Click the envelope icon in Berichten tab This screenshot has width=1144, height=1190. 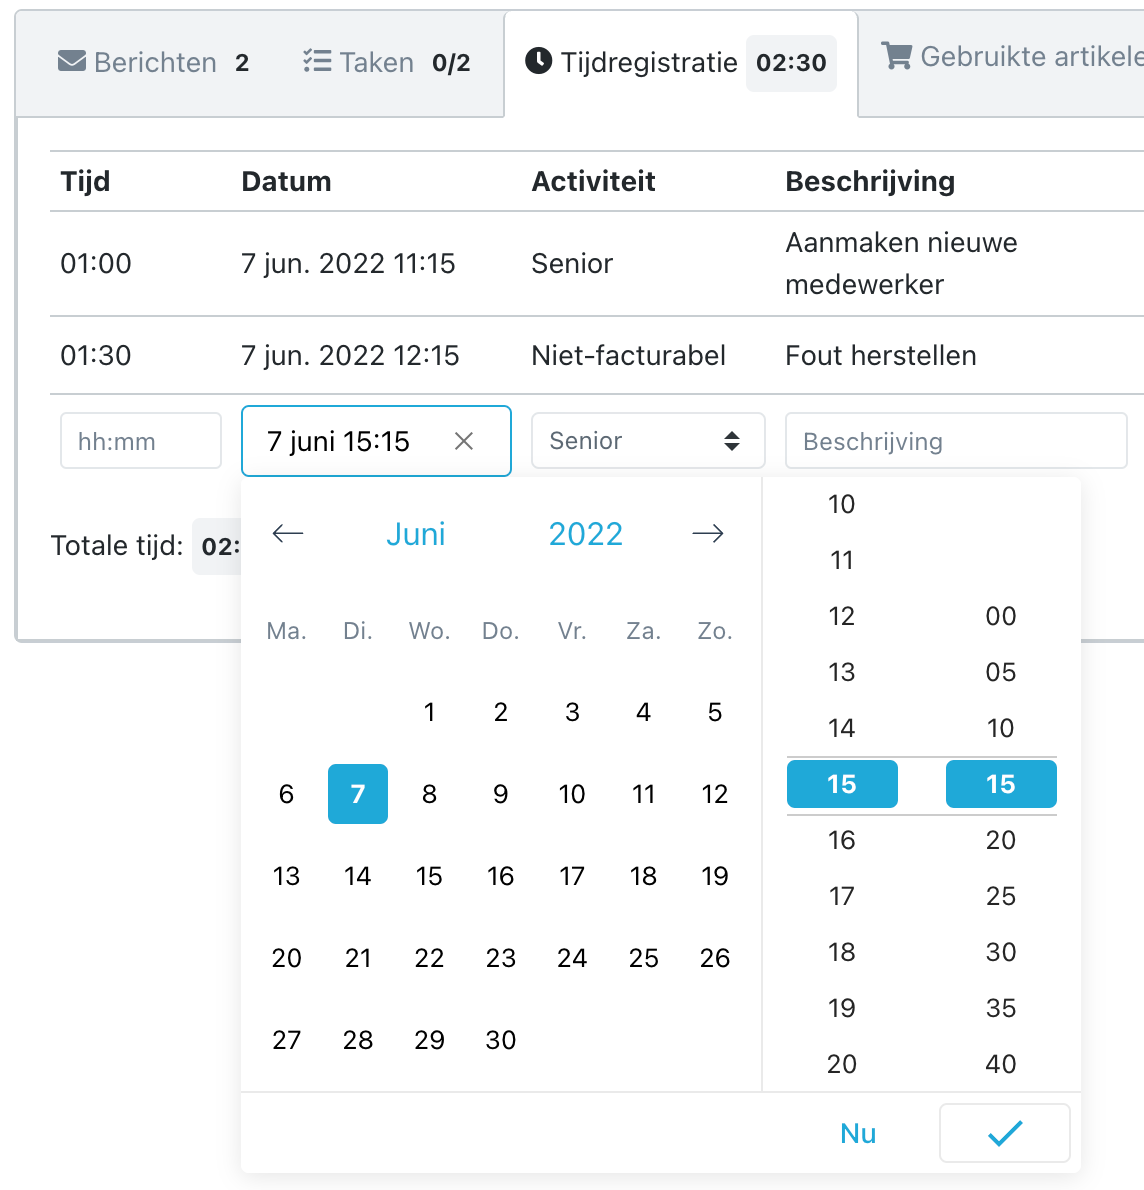point(72,61)
